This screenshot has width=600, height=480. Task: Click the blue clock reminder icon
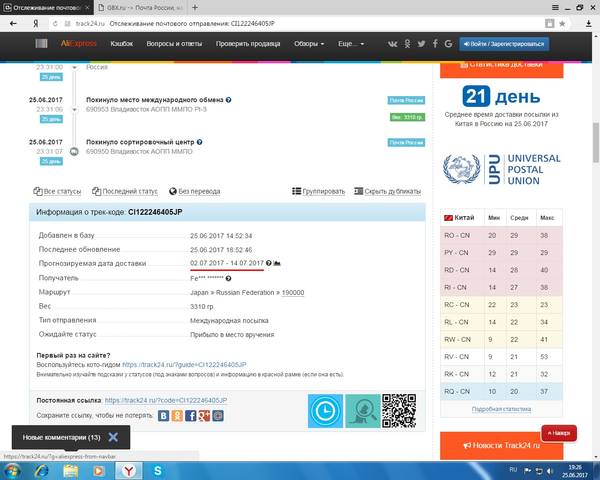325,411
